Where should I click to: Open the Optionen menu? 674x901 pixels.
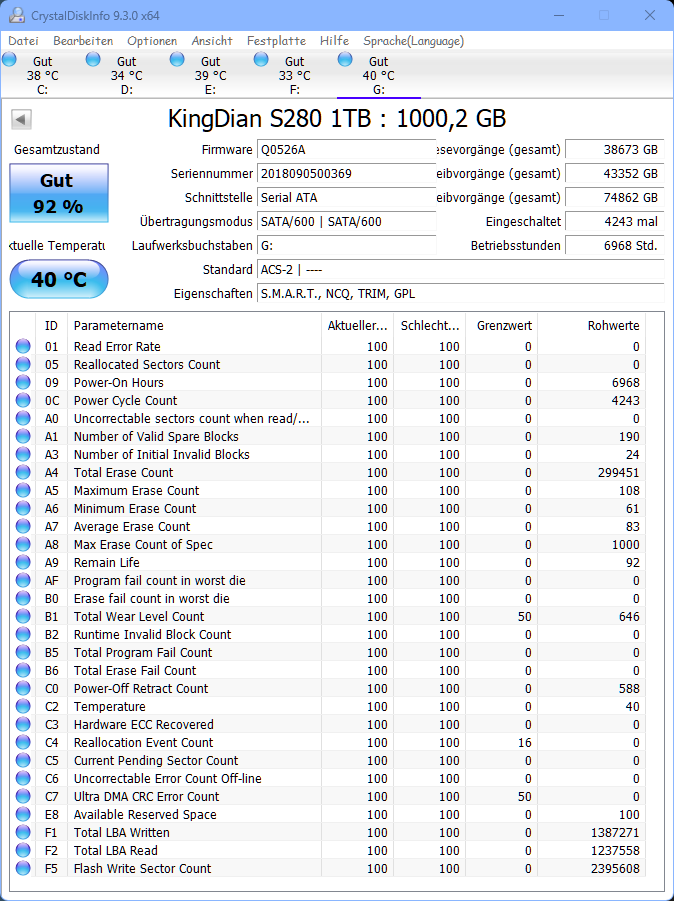(x=152, y=41)
